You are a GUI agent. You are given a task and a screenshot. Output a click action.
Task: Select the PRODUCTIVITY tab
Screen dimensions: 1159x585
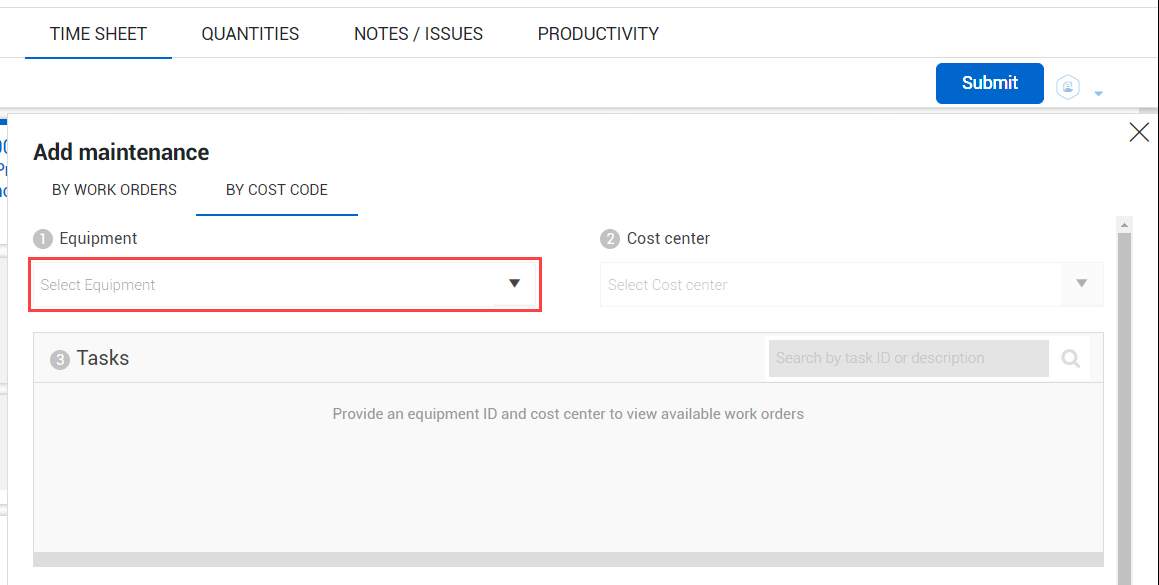pos(598,34)
